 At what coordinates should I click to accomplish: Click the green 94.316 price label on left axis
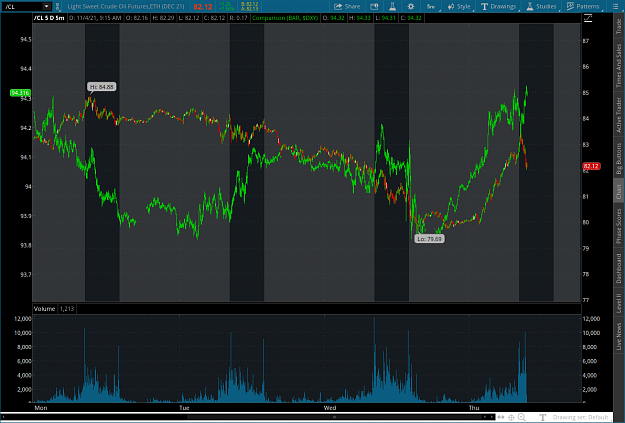pyautogui.click(x=20, y=93)
